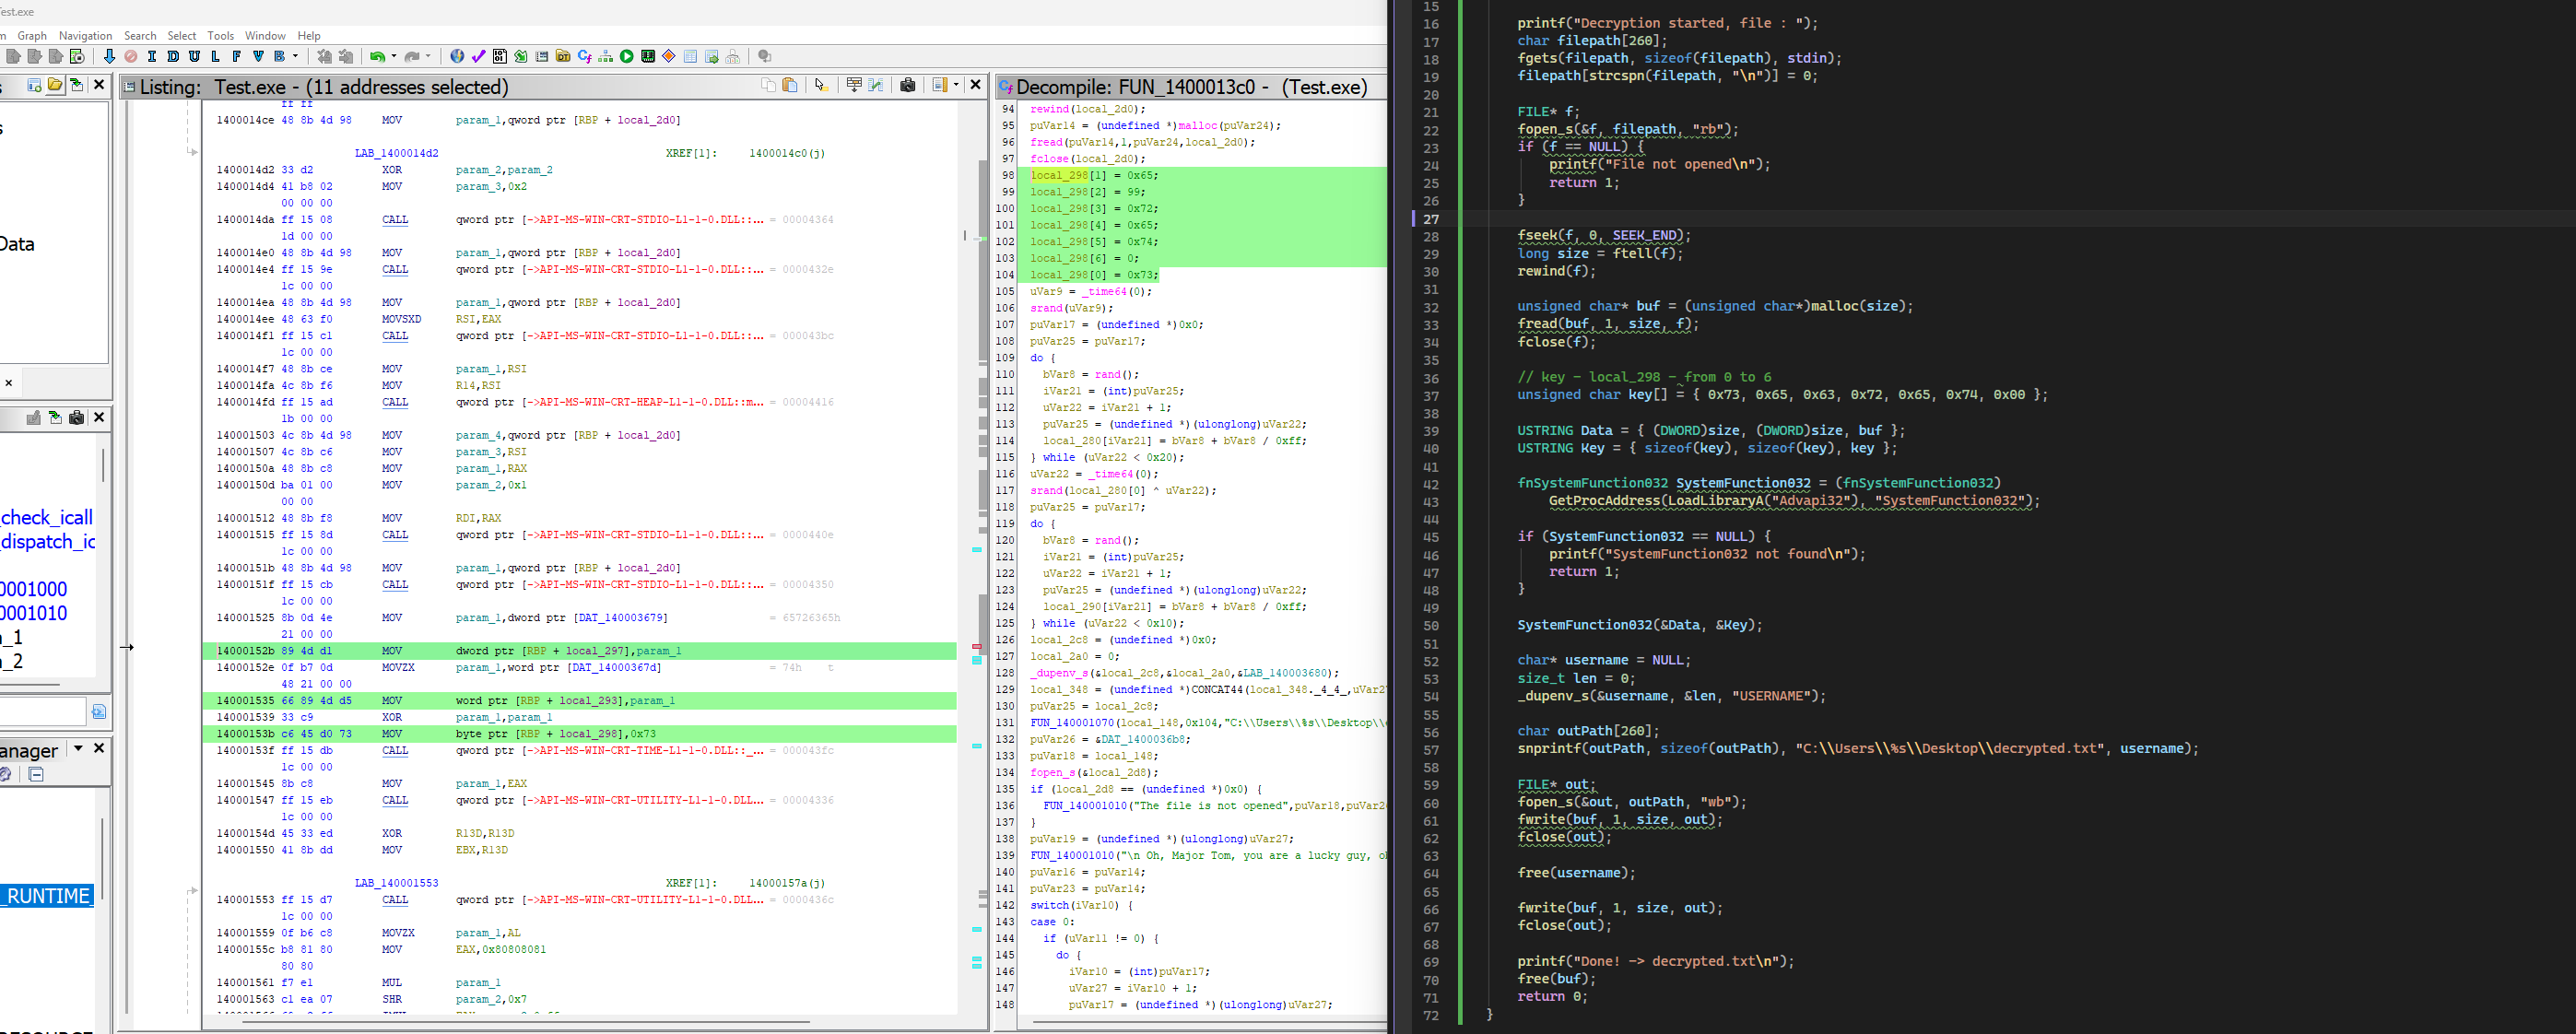Image resolution: width=2576 pixels, height=1034 pixels.
Task: Undo the last action in the toolbar
Action: pos(377,58)
